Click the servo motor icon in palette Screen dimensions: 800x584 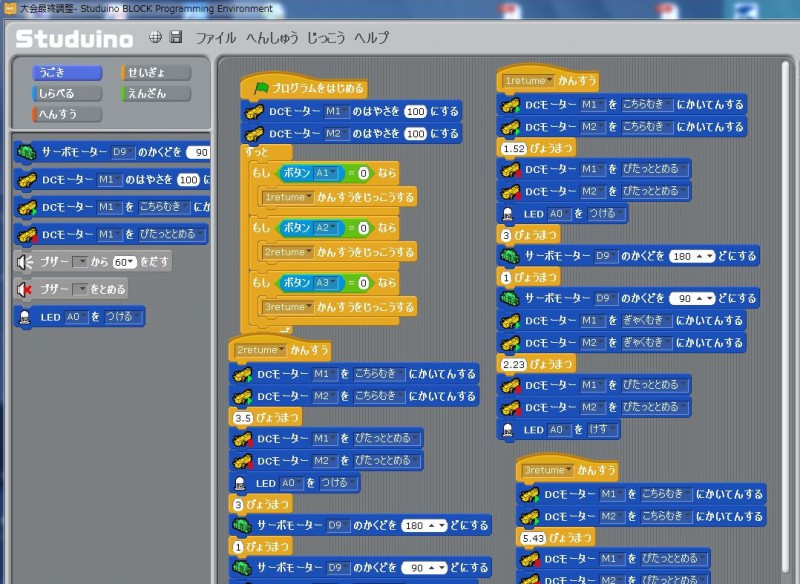(27, 152)
